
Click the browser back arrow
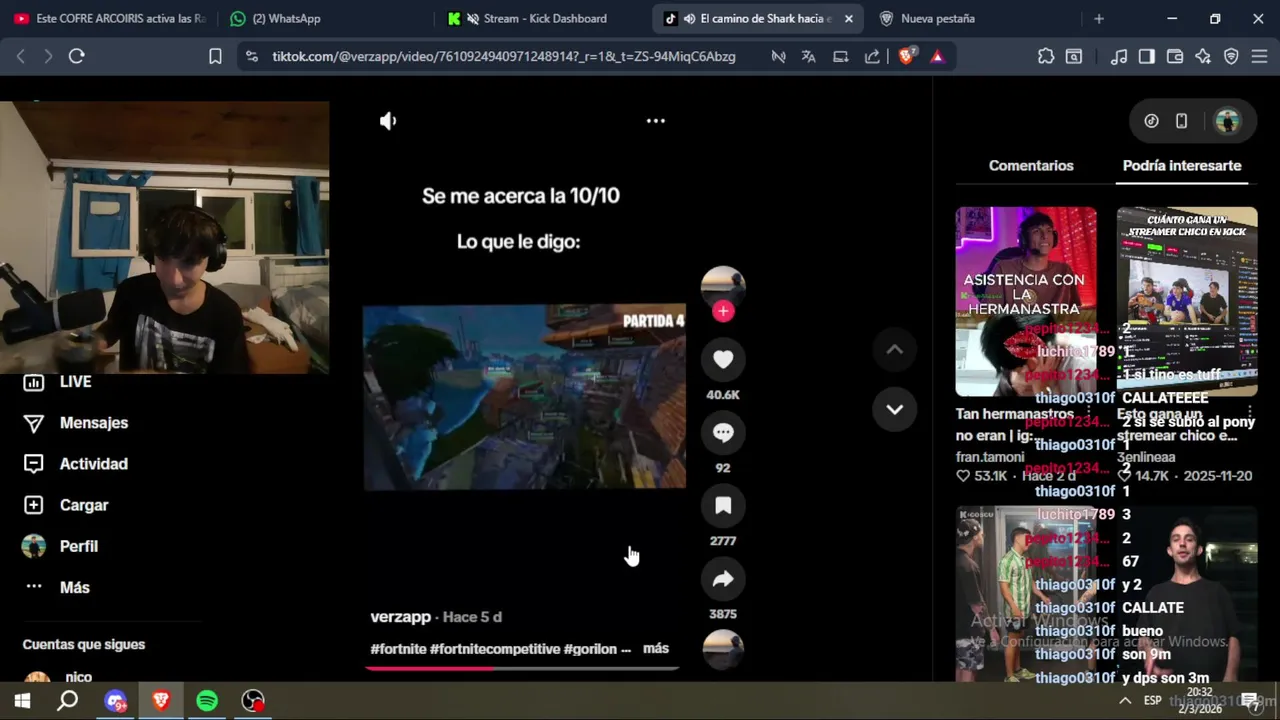pyautogui.click(x=20, y=57)
